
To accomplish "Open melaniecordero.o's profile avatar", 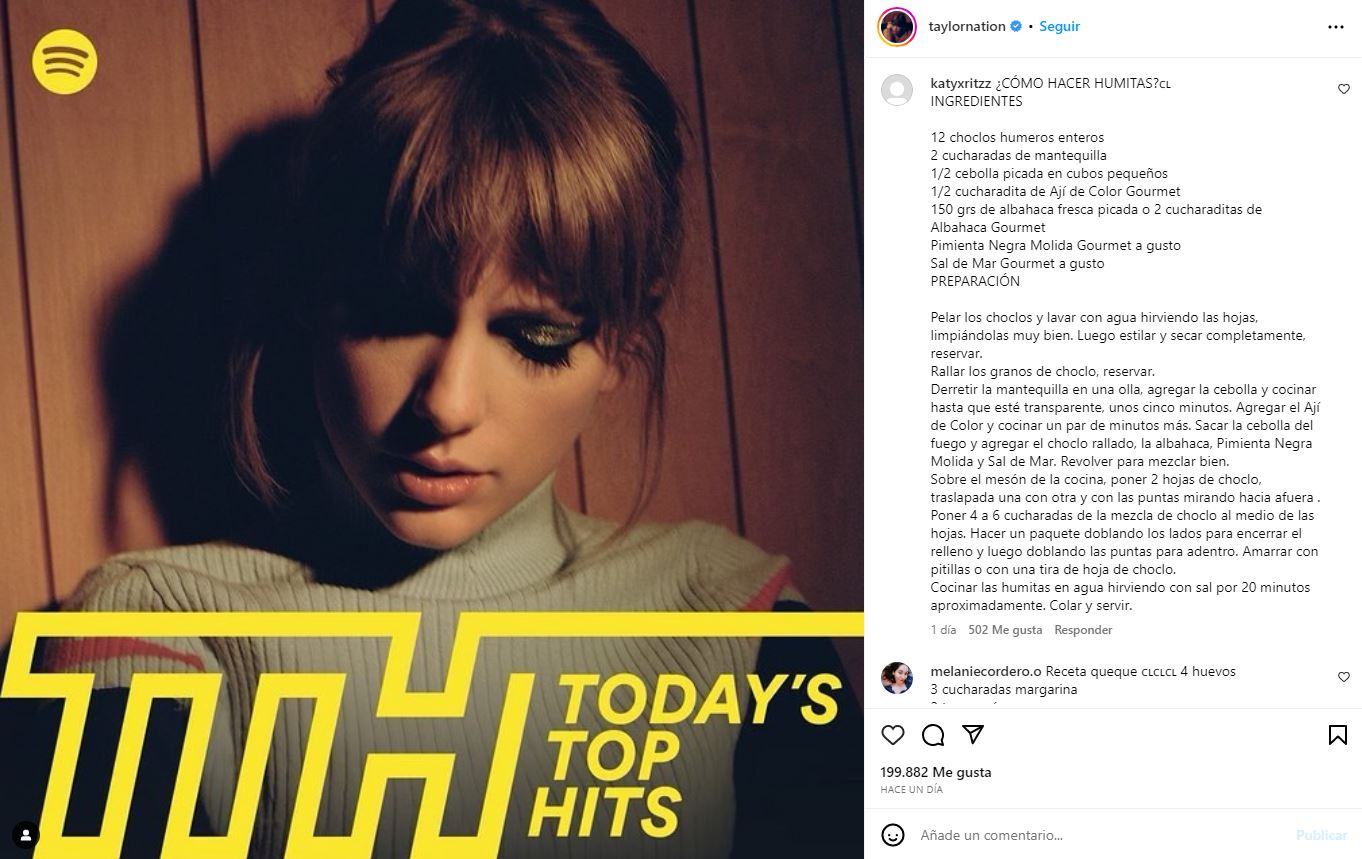I will (897, 678).
